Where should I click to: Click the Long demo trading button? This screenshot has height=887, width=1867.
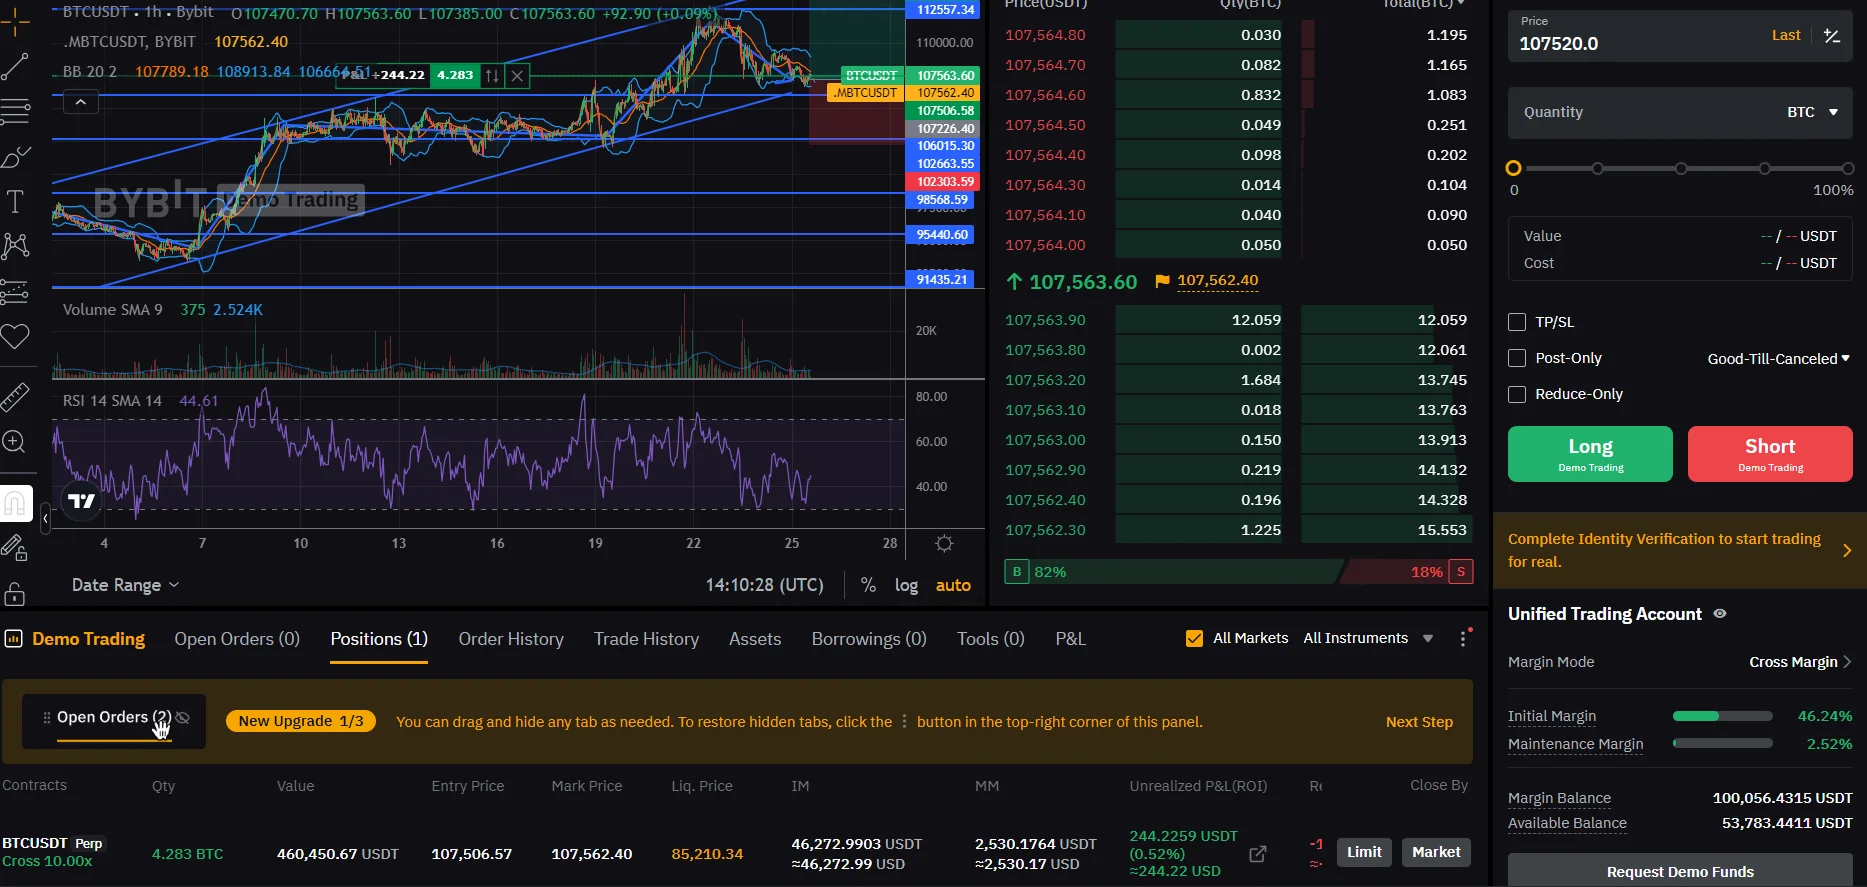[1590, 454]
